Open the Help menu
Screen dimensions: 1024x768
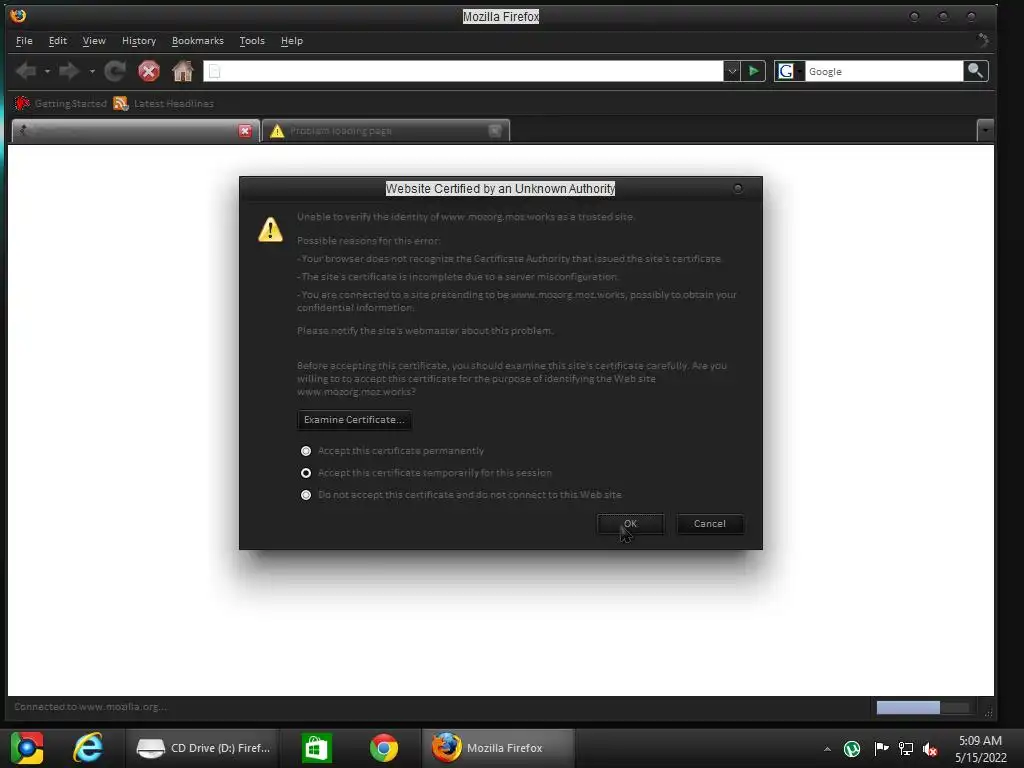(292, 40)
